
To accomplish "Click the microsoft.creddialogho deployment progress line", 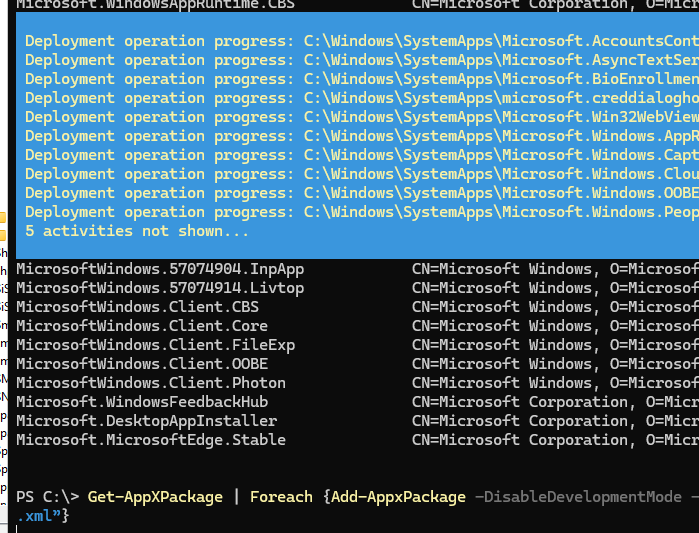I will coord(360,98).
